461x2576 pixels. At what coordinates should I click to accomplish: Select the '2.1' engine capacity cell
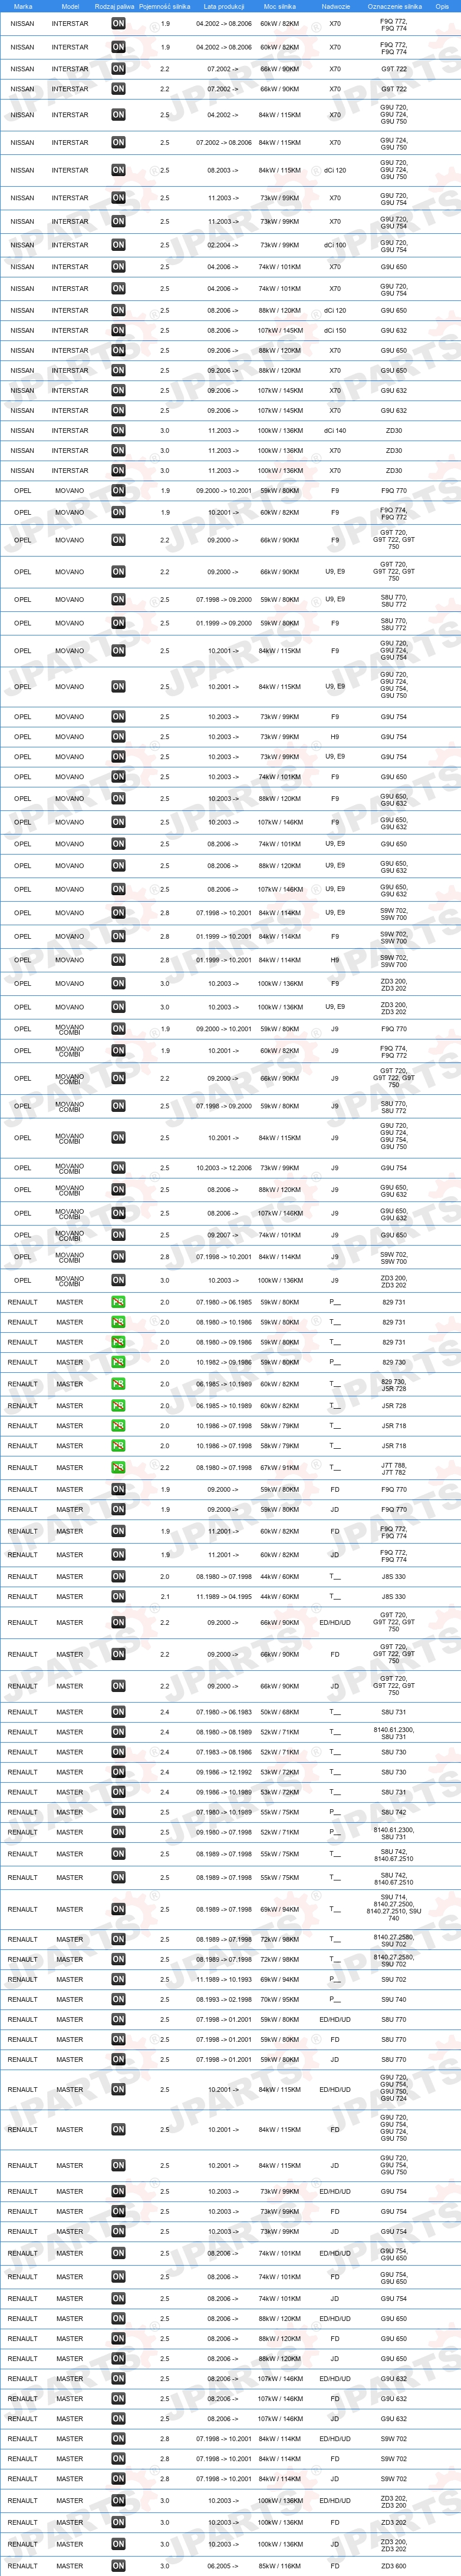tap(165, 1597)
